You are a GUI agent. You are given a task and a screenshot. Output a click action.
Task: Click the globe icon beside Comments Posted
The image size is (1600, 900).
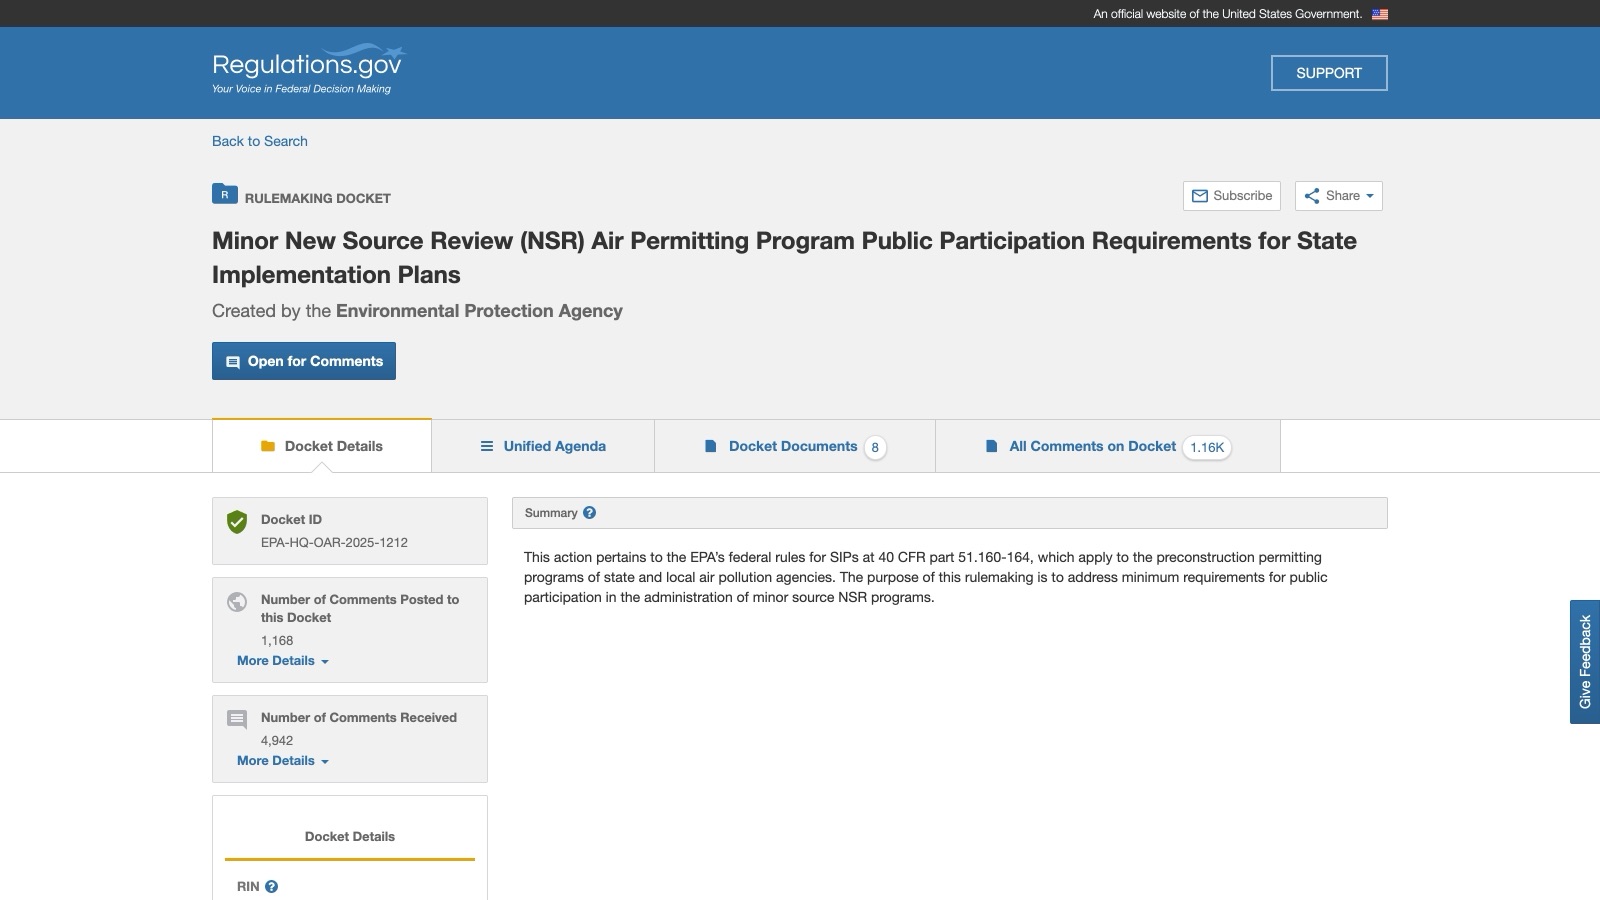pos(237,601)
